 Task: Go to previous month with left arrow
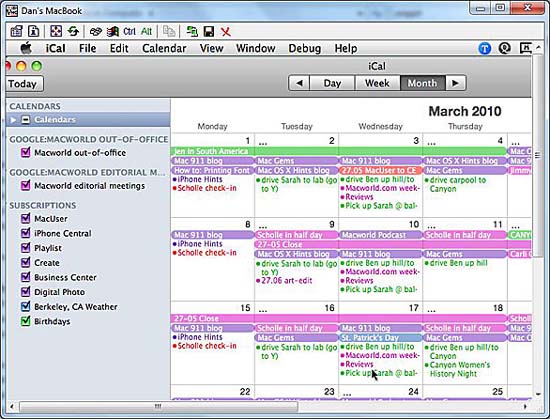(x=299, y=83)
